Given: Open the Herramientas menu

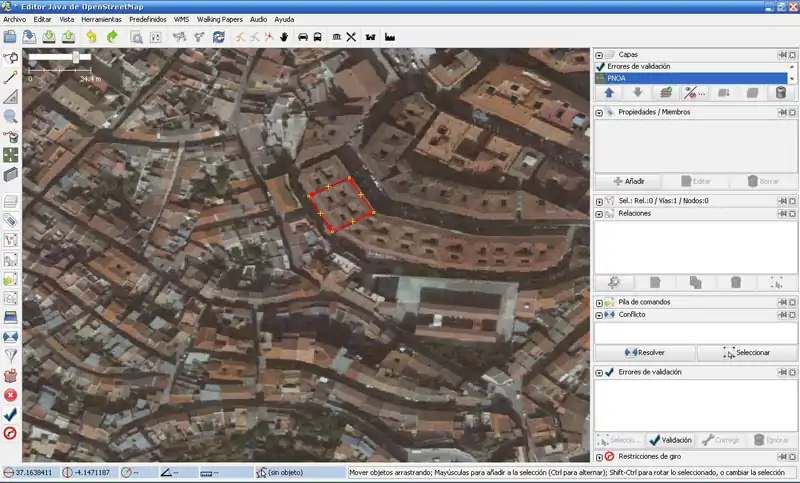Looking at the screenshot, I should click(101, 19).
